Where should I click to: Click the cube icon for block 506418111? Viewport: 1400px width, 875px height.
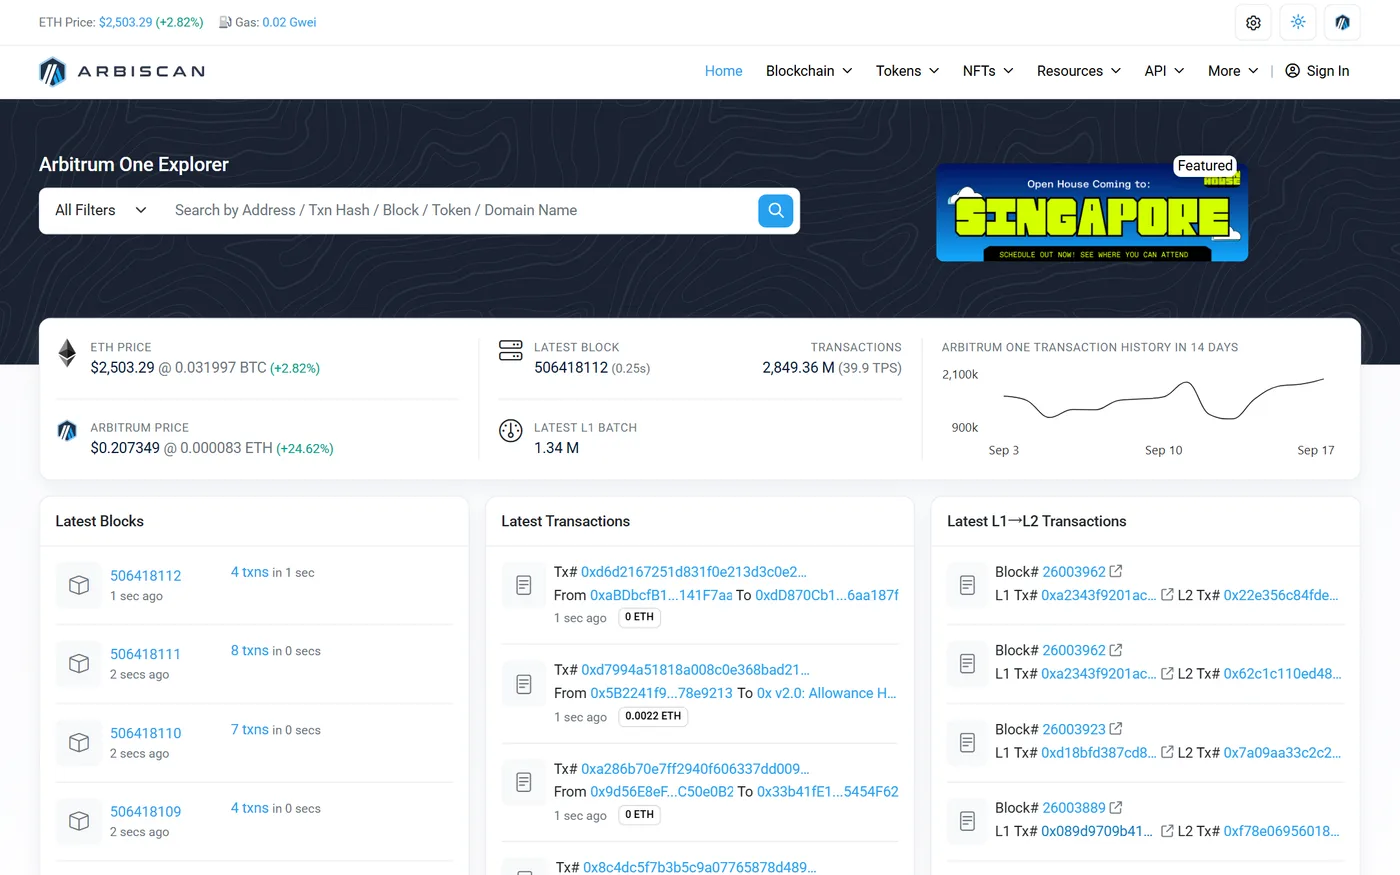tap(79, 663)
